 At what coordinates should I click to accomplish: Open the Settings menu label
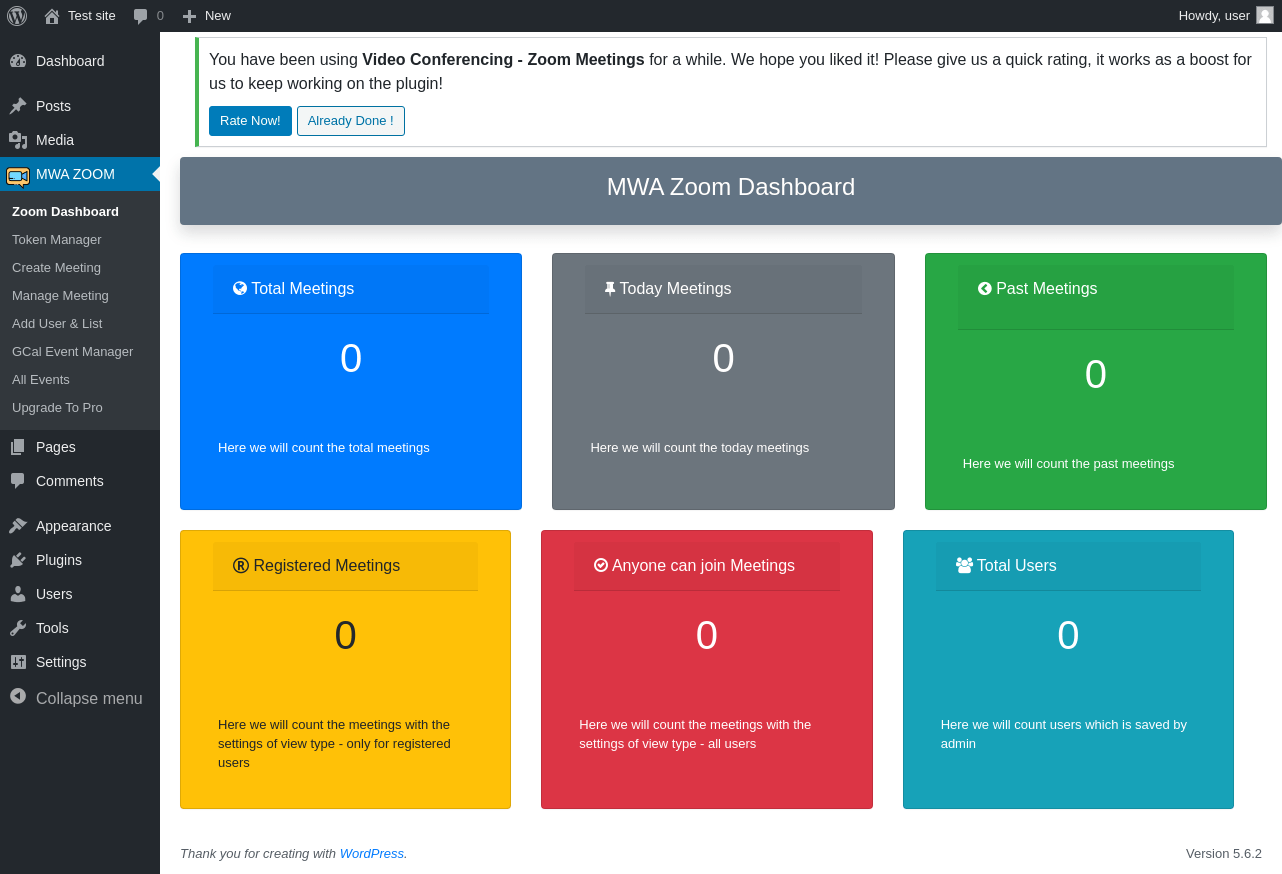[x=61, y=662]
